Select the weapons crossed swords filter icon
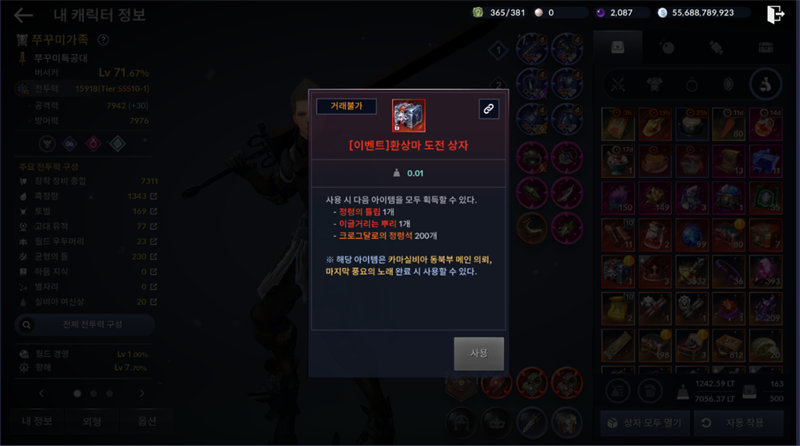 618,85
